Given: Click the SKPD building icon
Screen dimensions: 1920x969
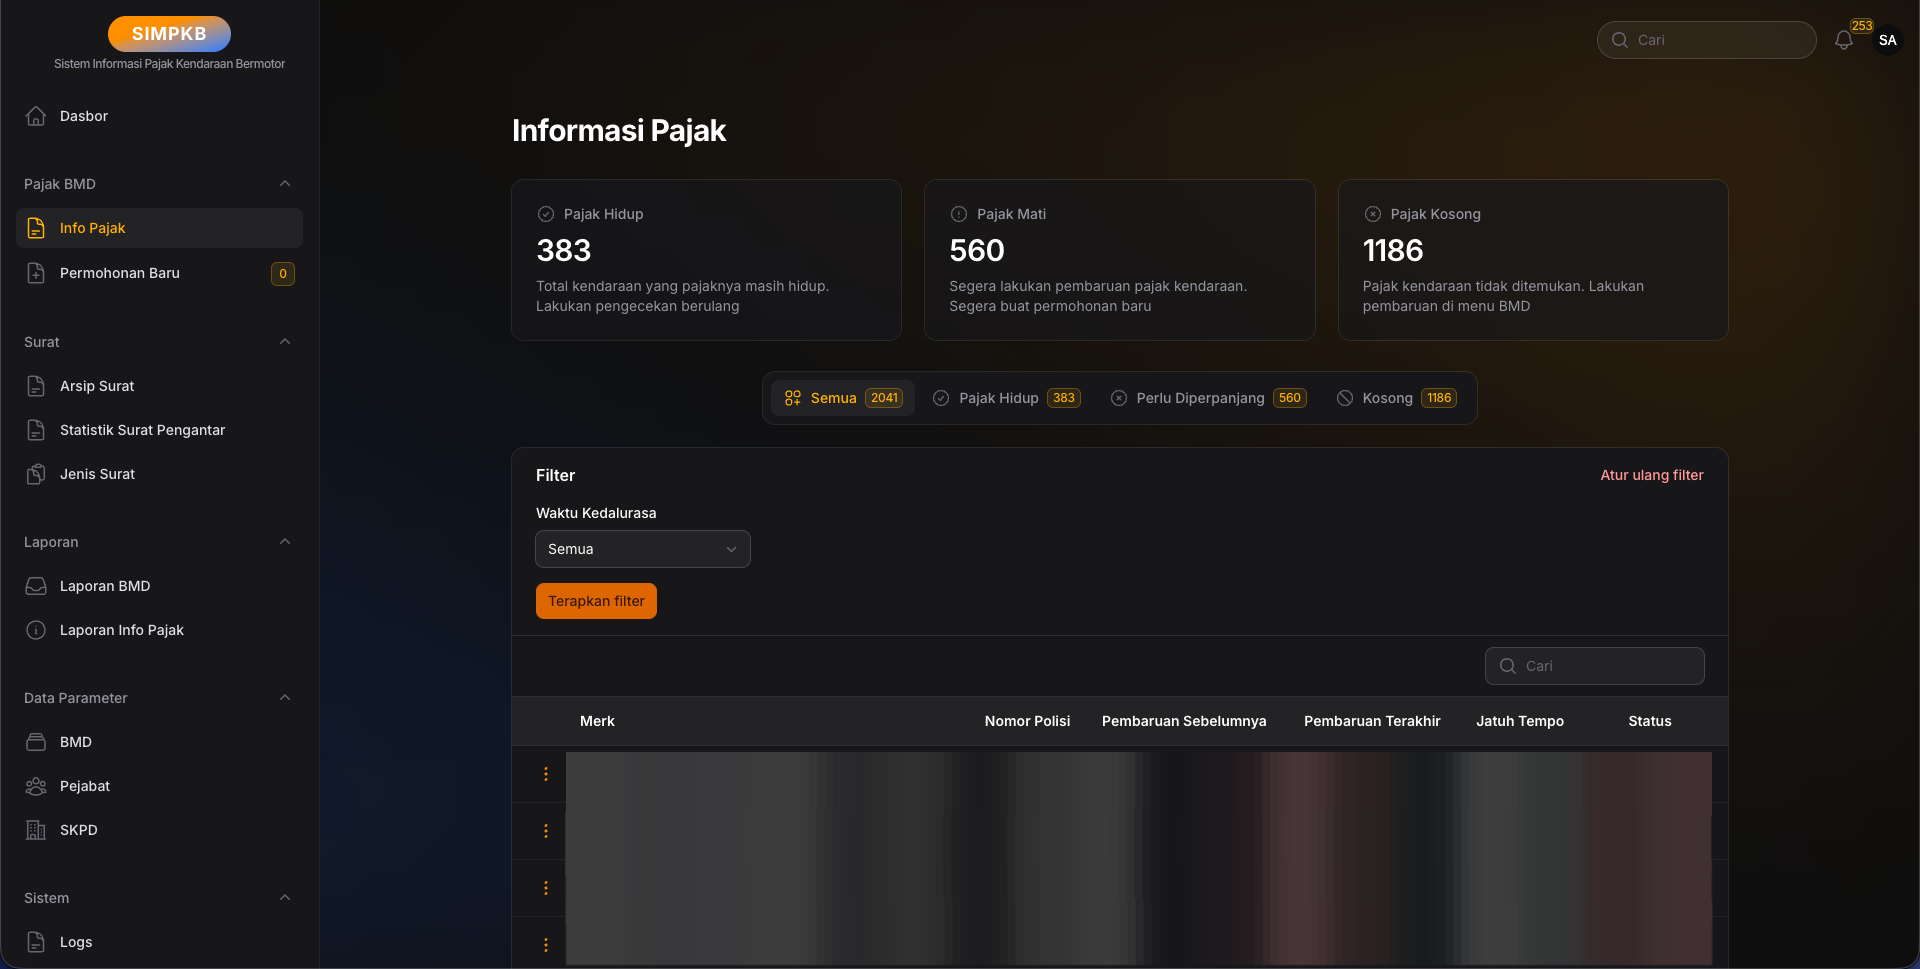Looking at the screenshot, I should click(x=36, y=830).
